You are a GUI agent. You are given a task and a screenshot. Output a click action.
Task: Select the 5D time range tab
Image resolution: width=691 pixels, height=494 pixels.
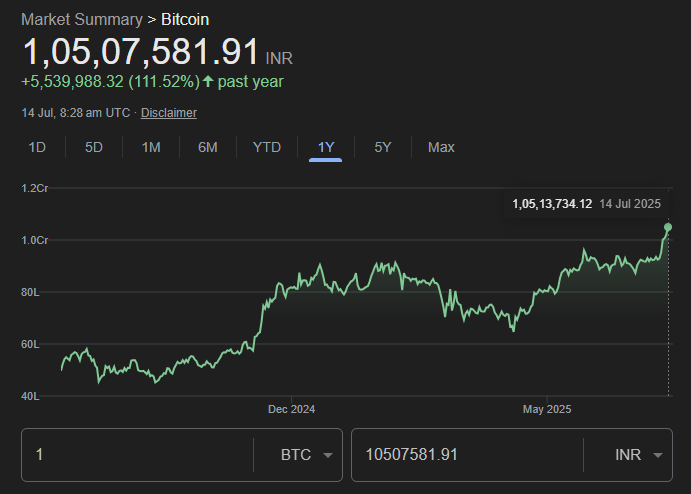pos(94,147)
